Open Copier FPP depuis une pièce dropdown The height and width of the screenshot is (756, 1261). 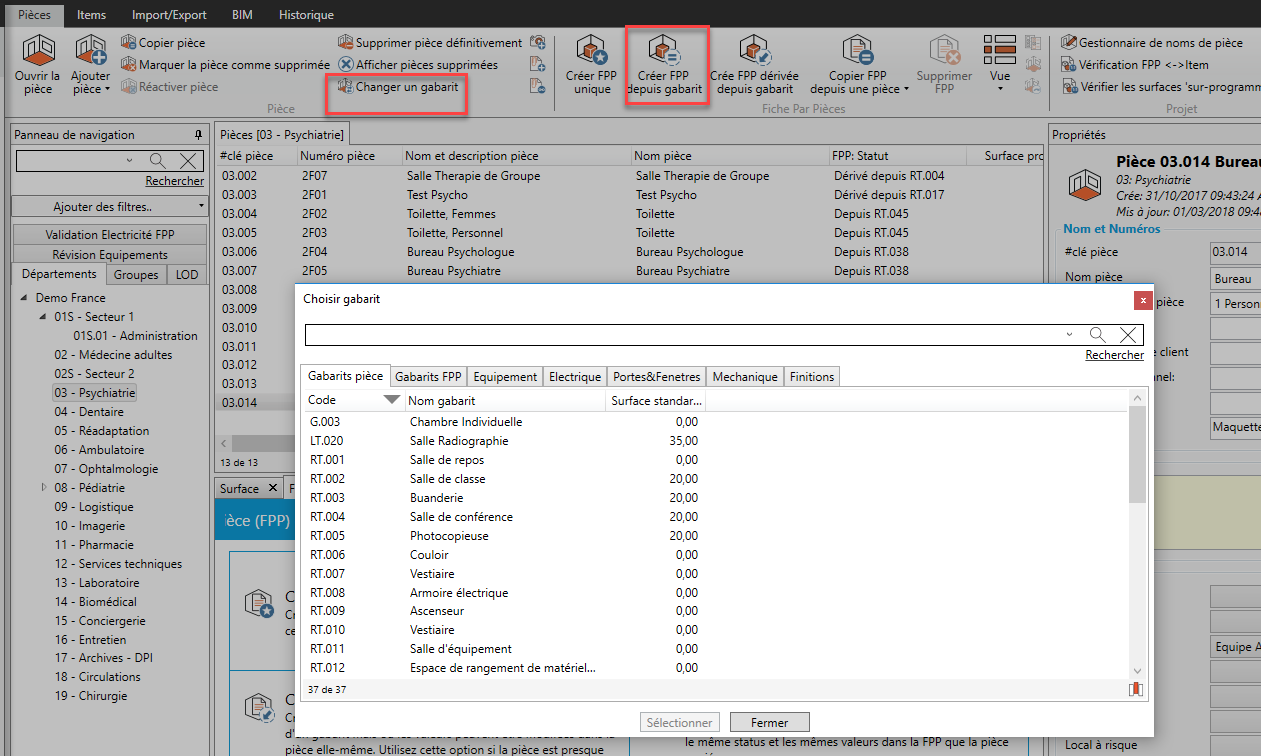859,89
